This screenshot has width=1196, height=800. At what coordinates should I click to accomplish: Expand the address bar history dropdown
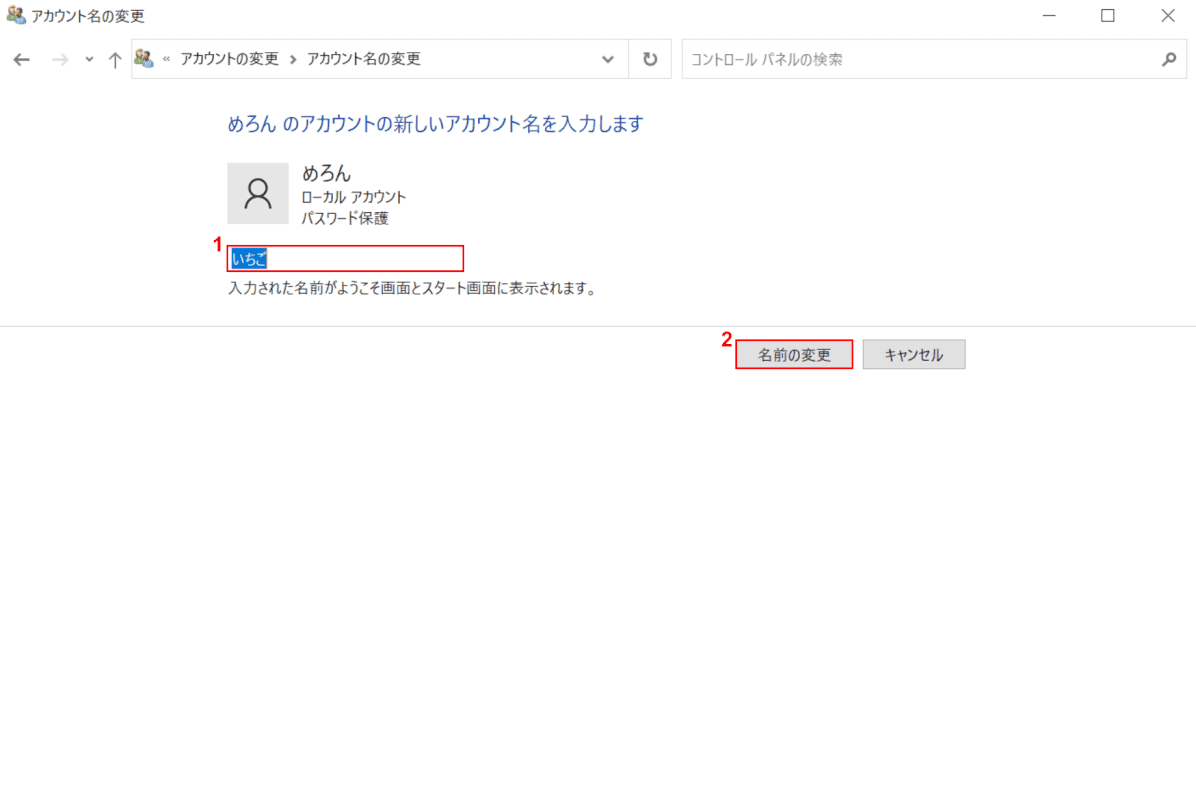tap(607, 59)
